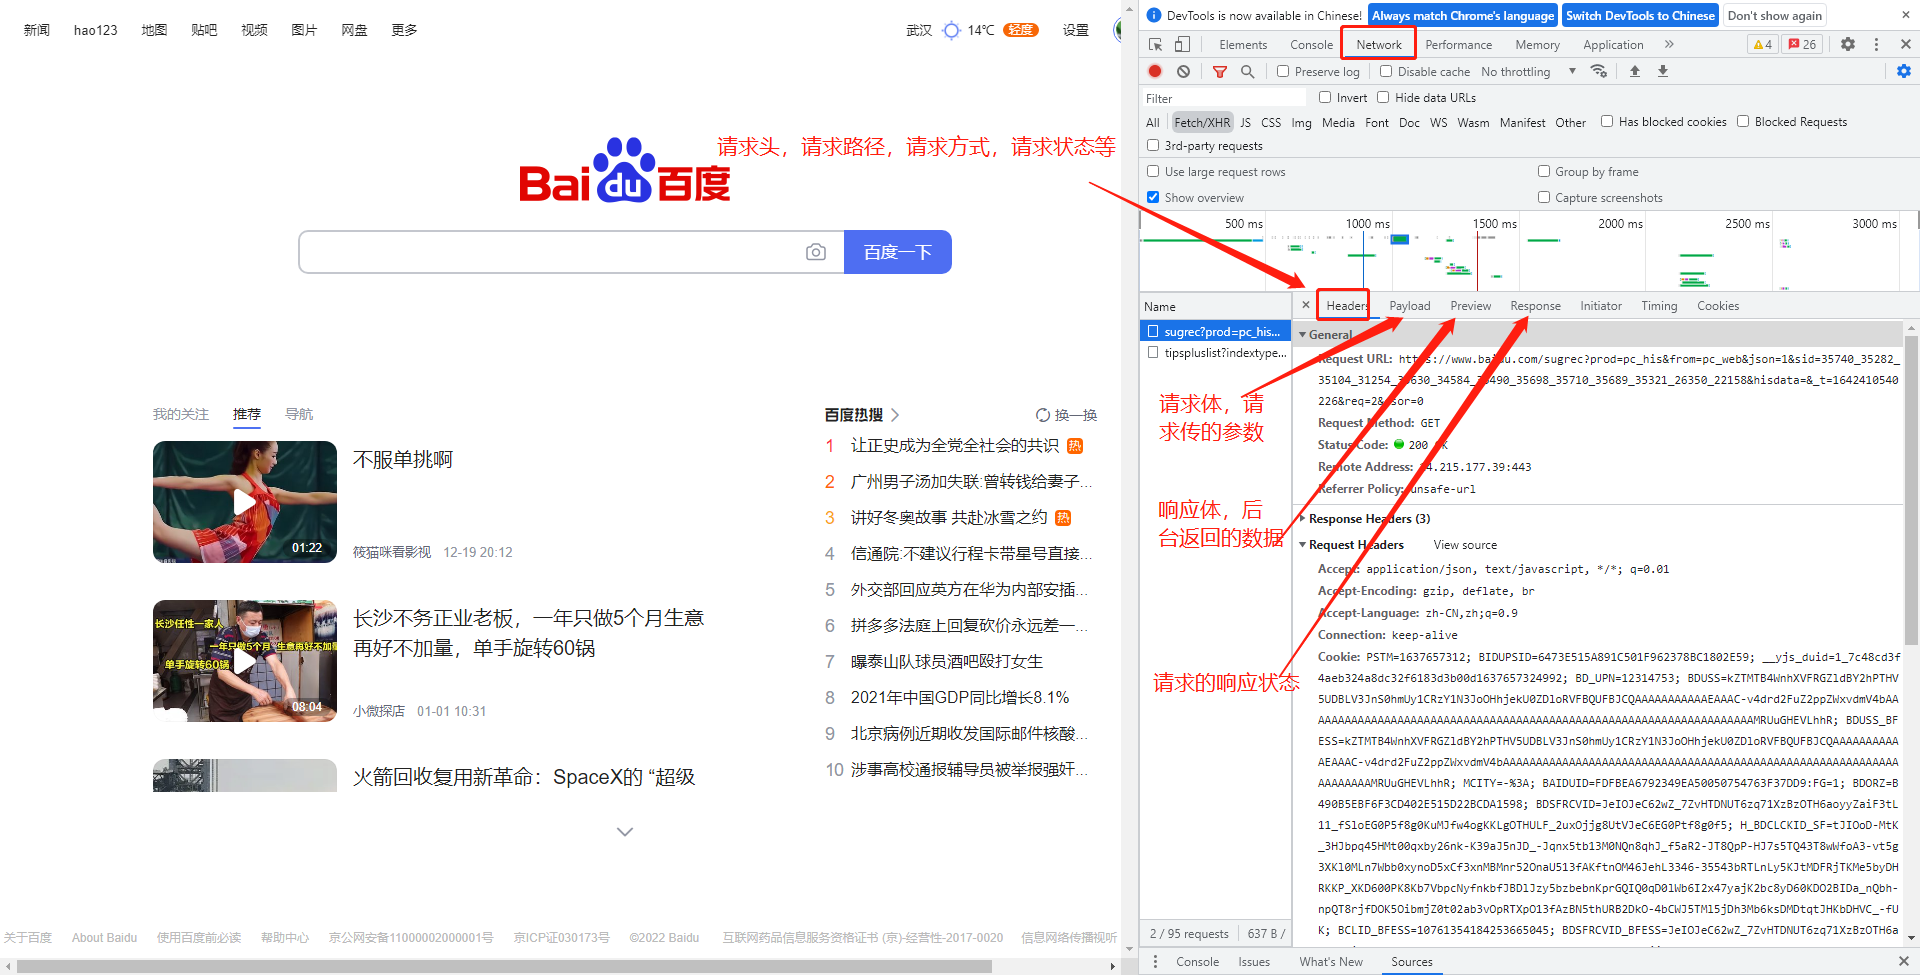Click Switch DevTools to Chinese
1920x975 pixels.
pyautogui.click(x=1640, y=15)
